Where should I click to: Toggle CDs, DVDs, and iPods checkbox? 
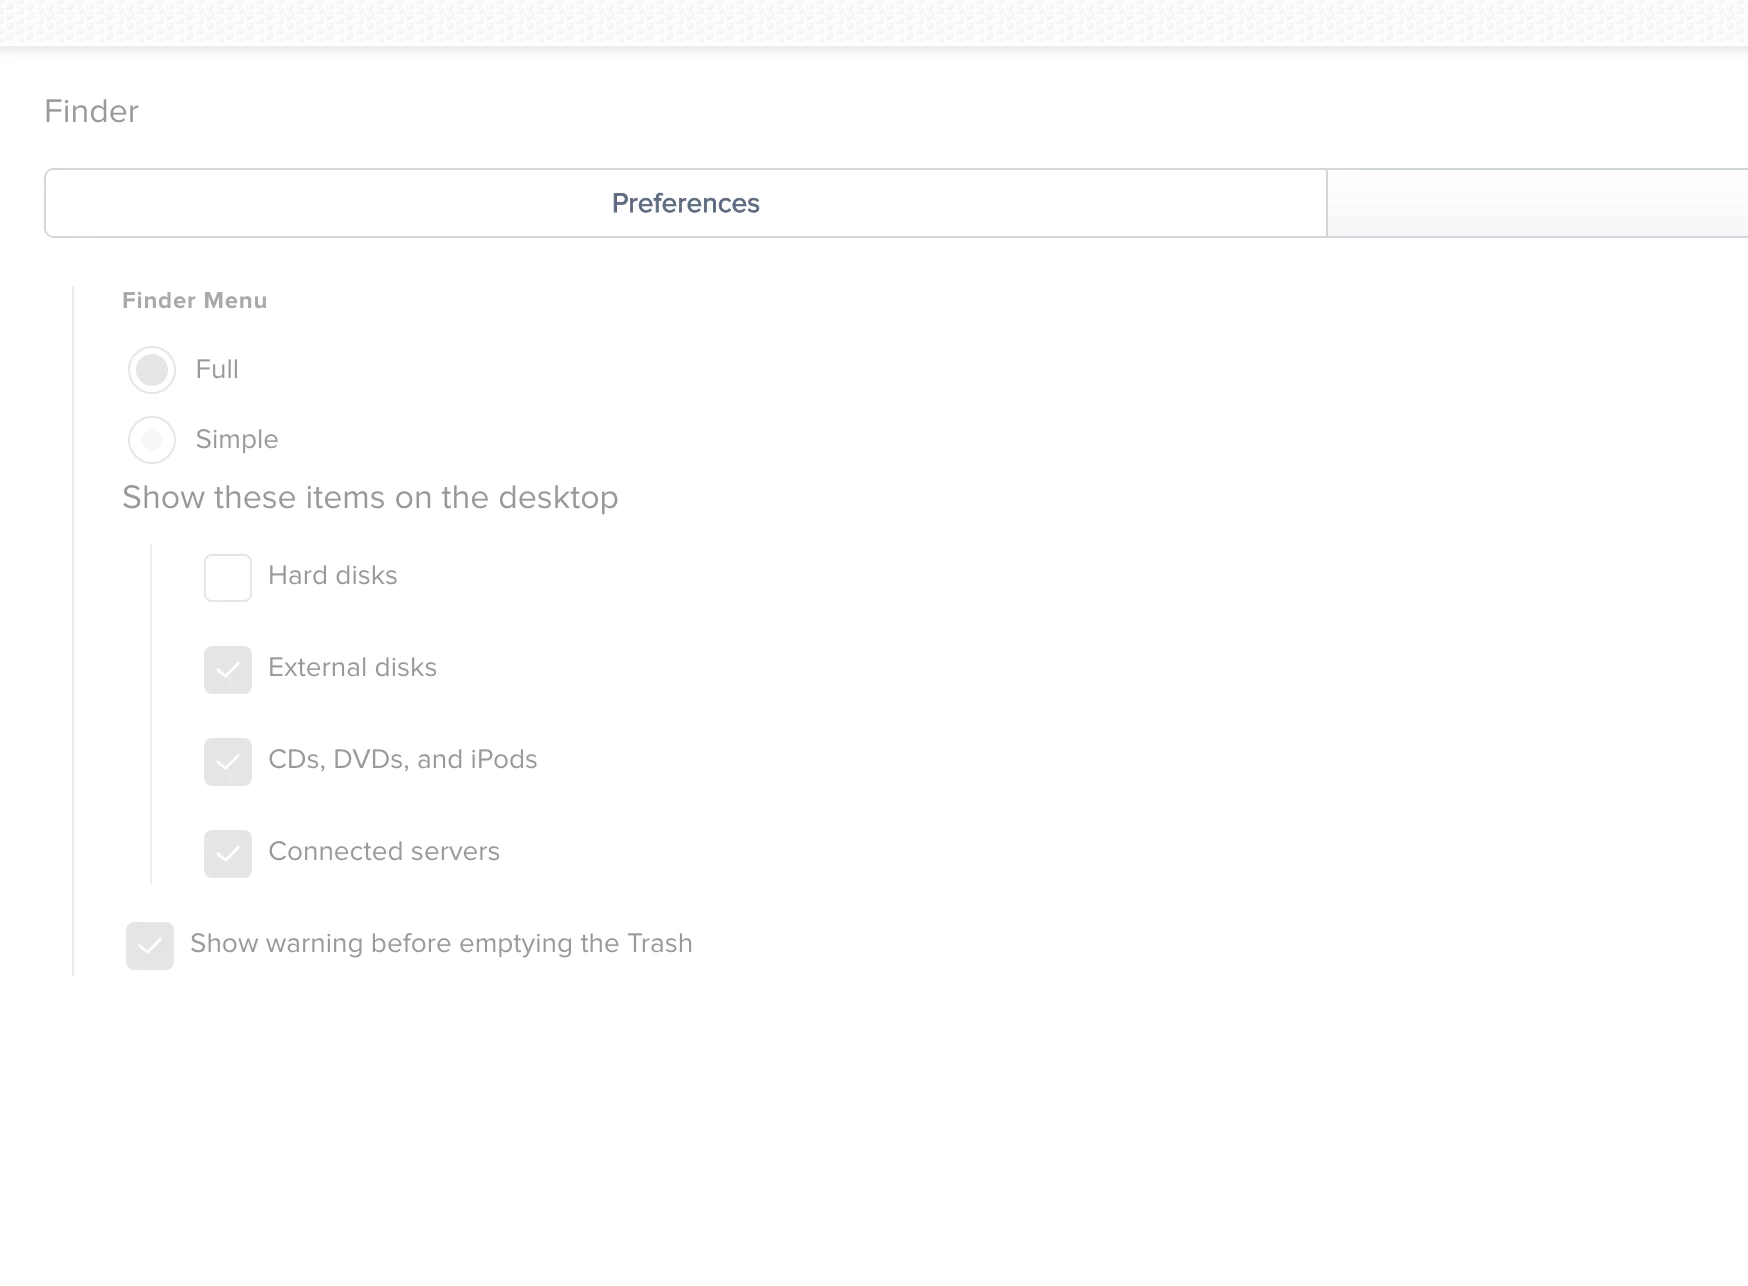228,762
